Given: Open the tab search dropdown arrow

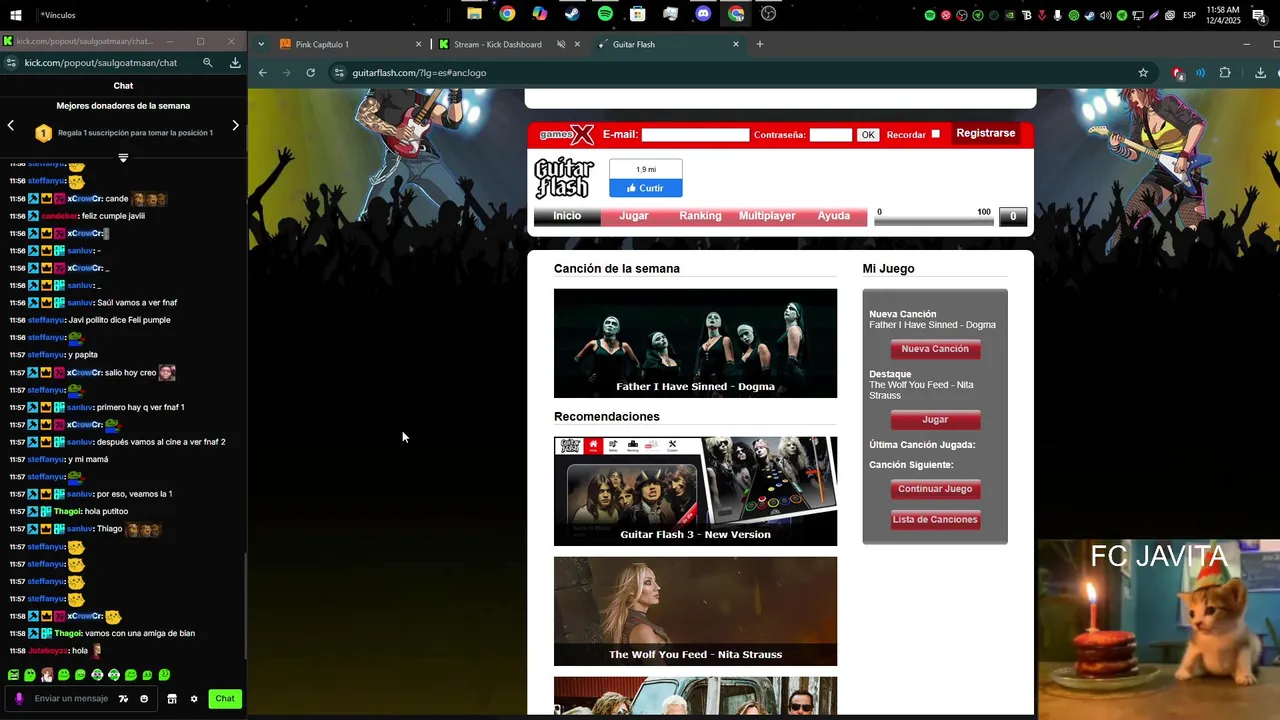Looking at the screenshot, I should [261, 44].
